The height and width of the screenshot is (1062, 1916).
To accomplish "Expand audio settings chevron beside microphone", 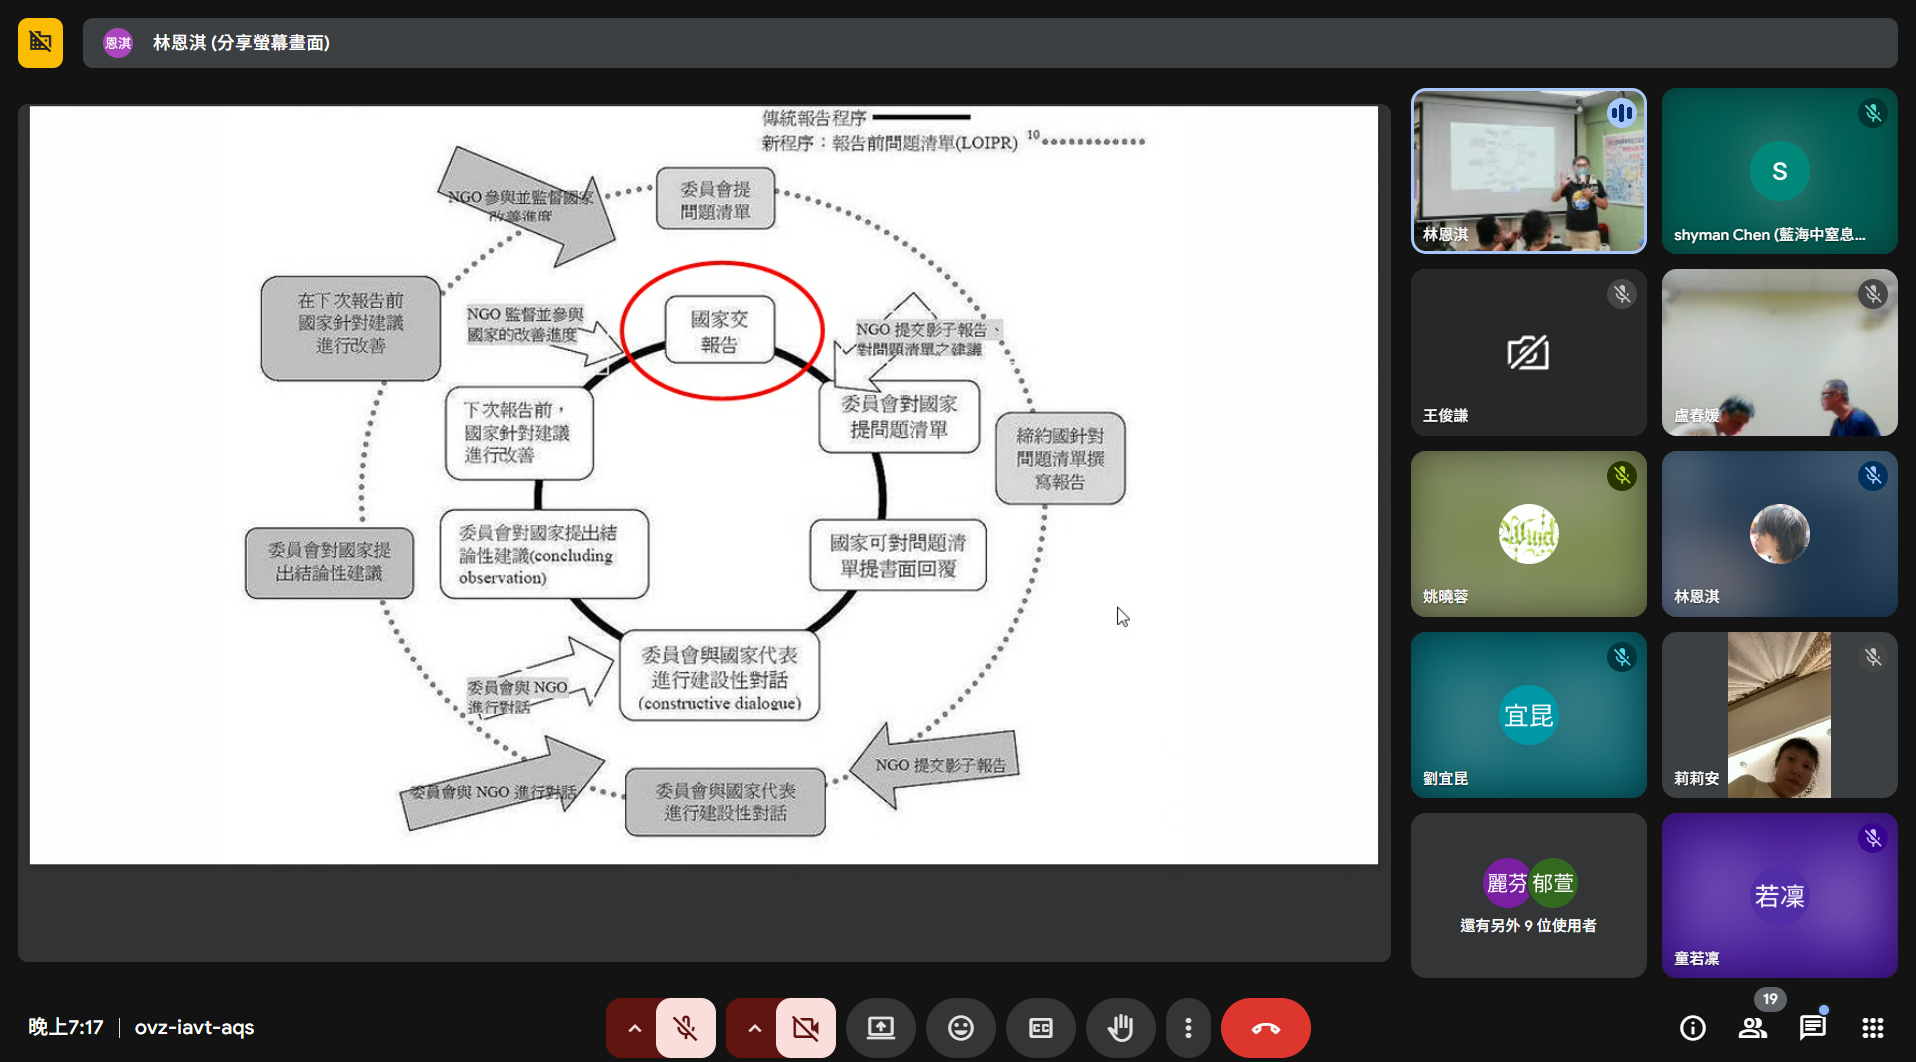I will pyautogui.click(x=634, y=1028).
